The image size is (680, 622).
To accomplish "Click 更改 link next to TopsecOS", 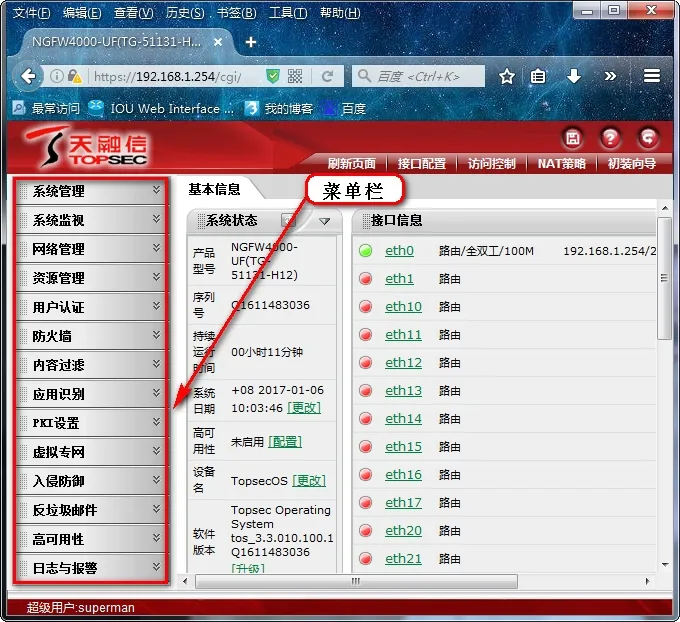I will pos(309,481).
